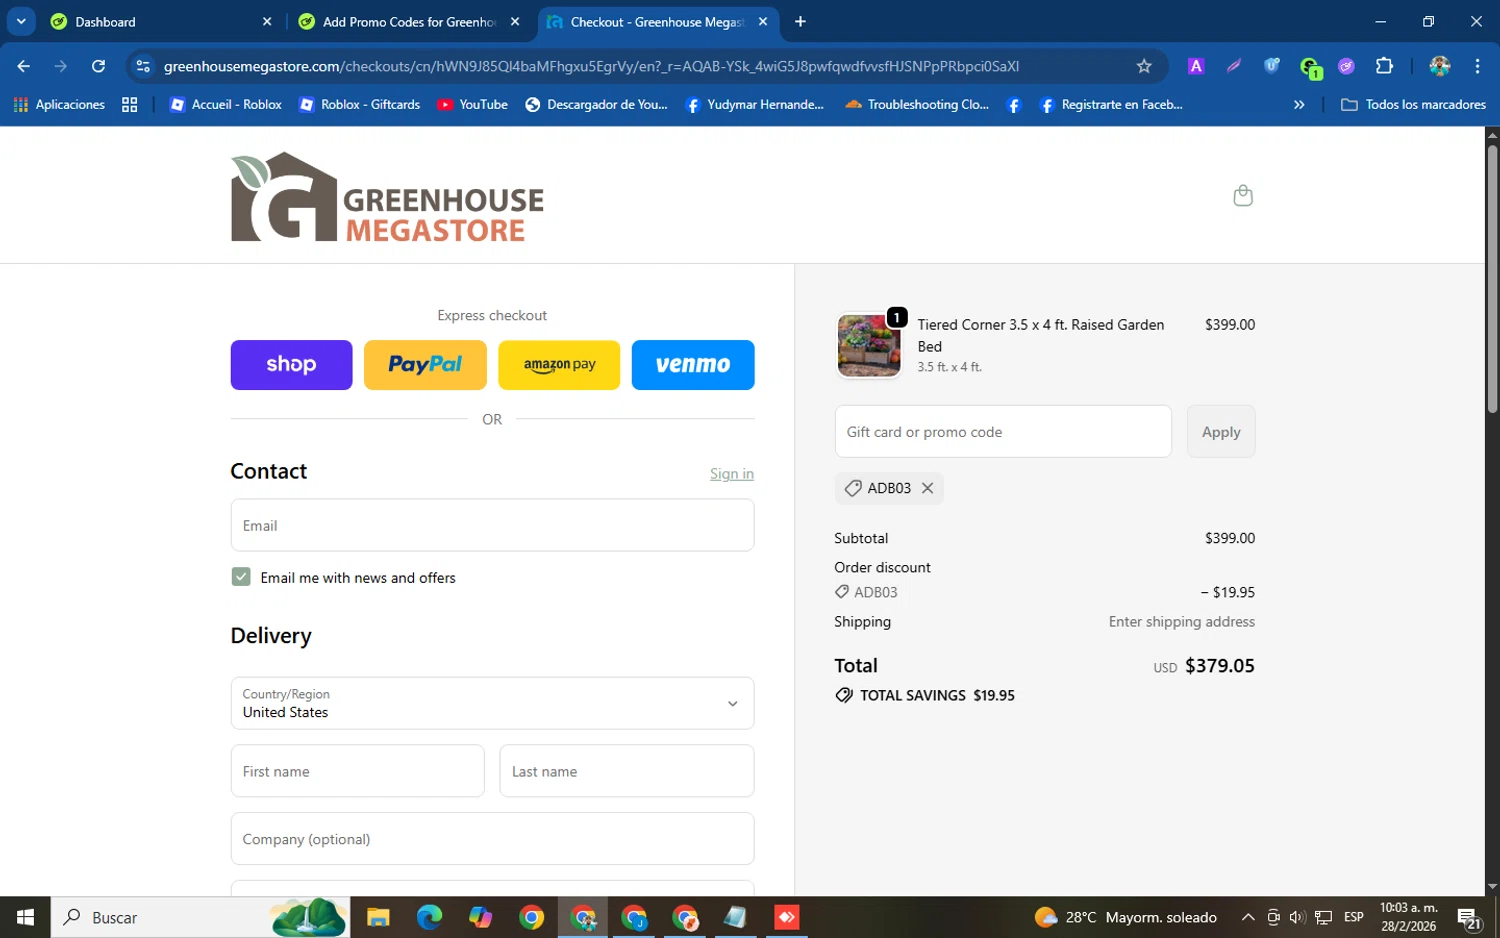The width and height of the screenshot is (1500, 938).
Task: Check out with Venmo
Action: pos(693,365)
